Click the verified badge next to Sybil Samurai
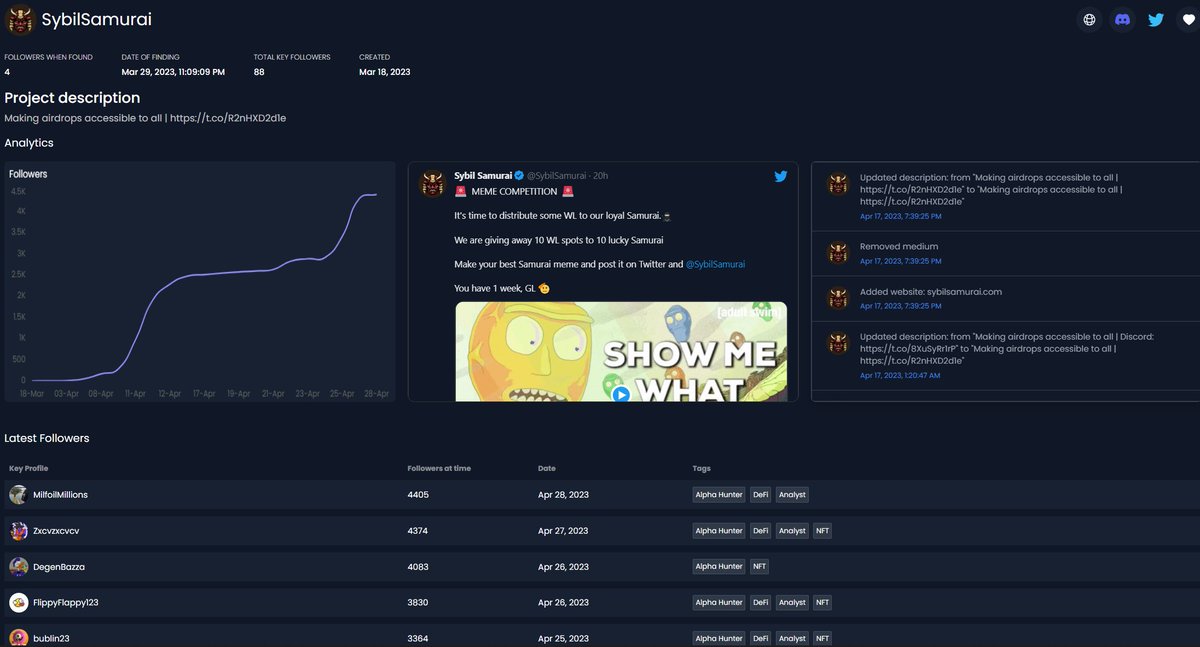This screenshot has height=647, width=1200. [x=519, y=176]
